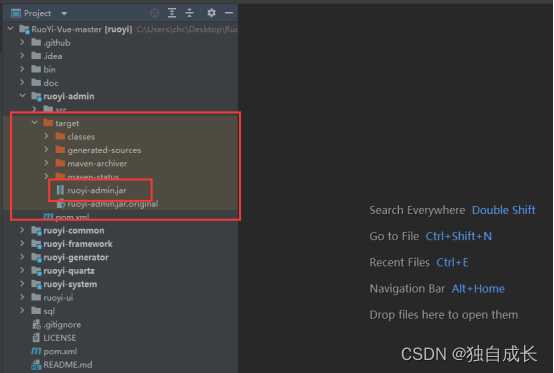Click the ruoyi-ui folder icon

pyautogui.click(x=36, y=297)
